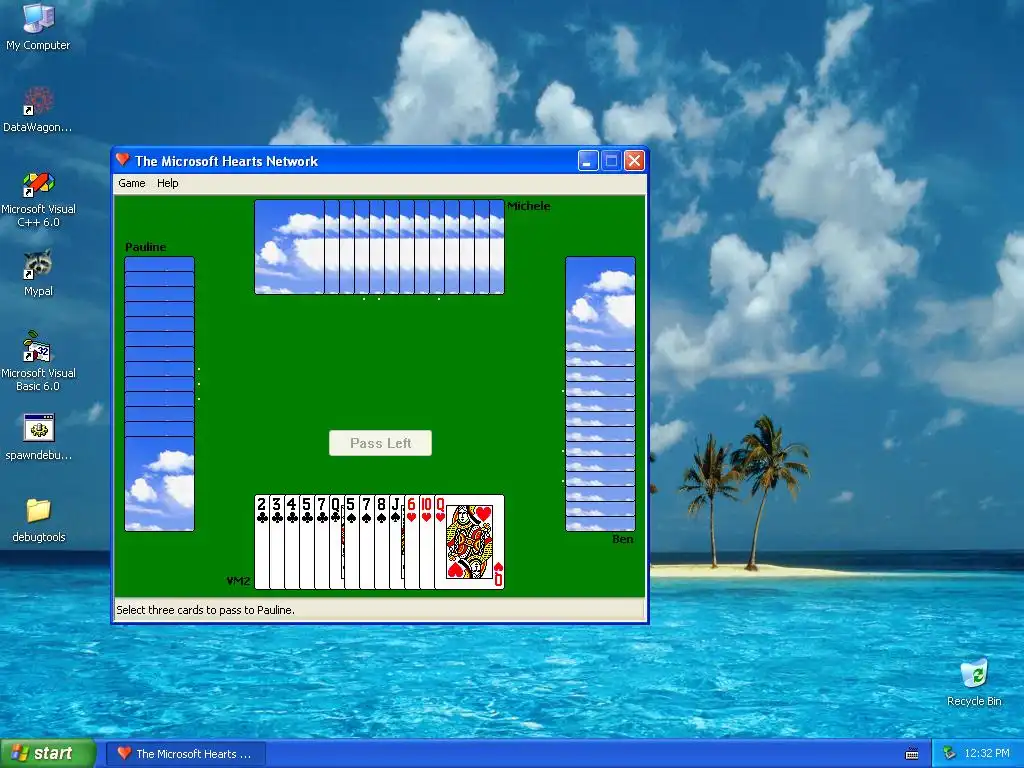
Task: Select the 4 of clubs card
Action: tap(292, 542)
